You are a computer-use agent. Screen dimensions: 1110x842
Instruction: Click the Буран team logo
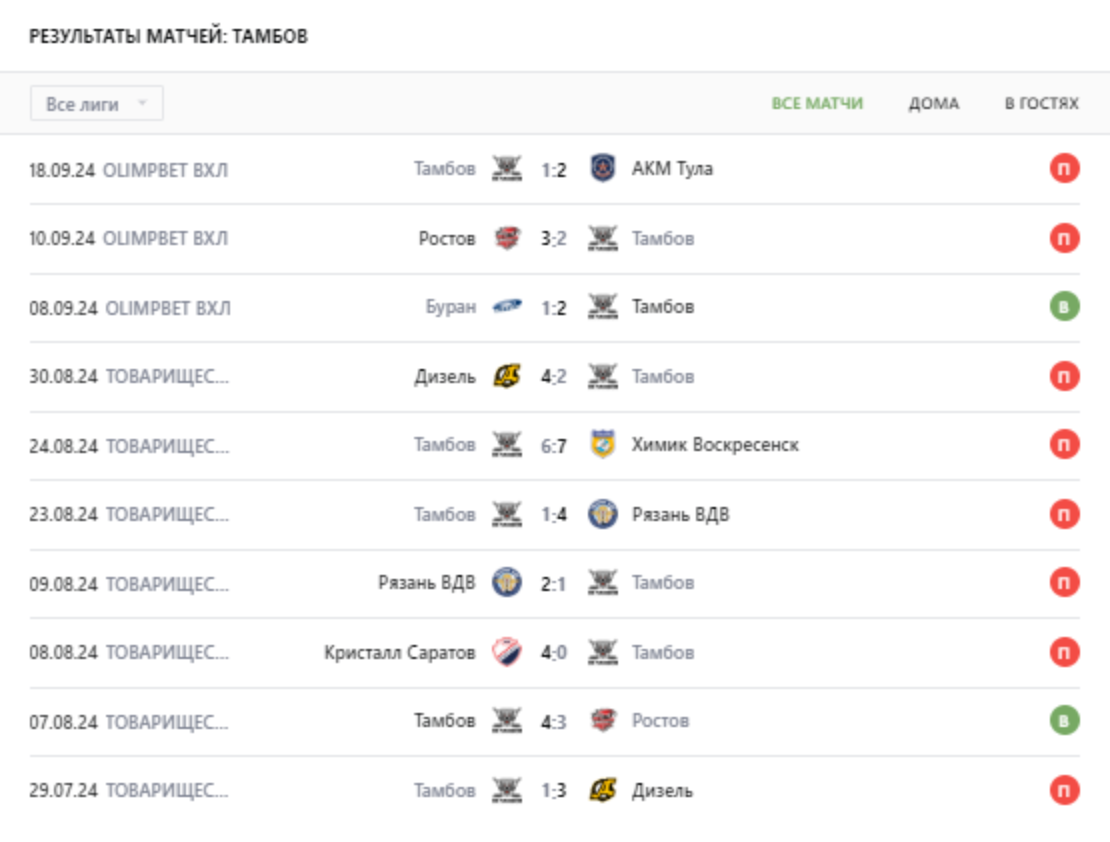click(x=507, y=307)
